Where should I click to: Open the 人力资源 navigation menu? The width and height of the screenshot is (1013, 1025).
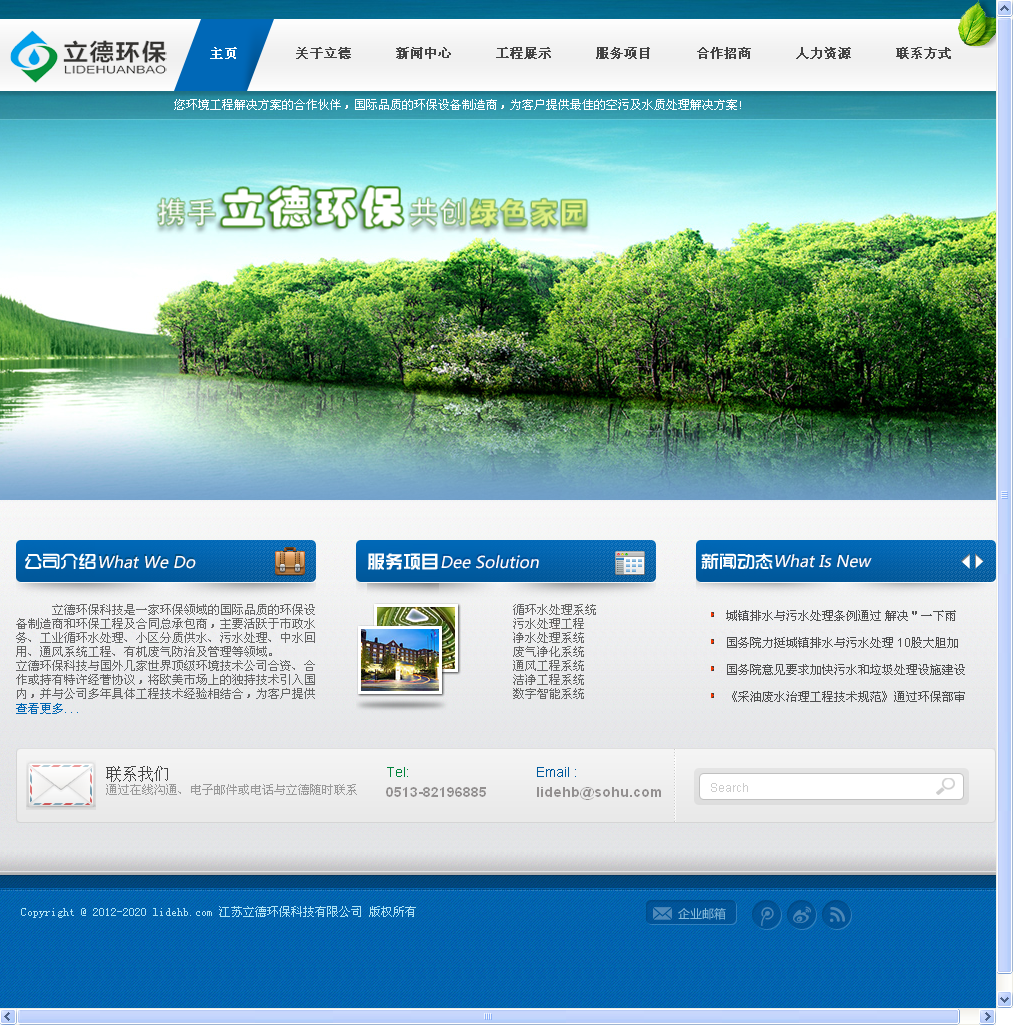(823, 55)
